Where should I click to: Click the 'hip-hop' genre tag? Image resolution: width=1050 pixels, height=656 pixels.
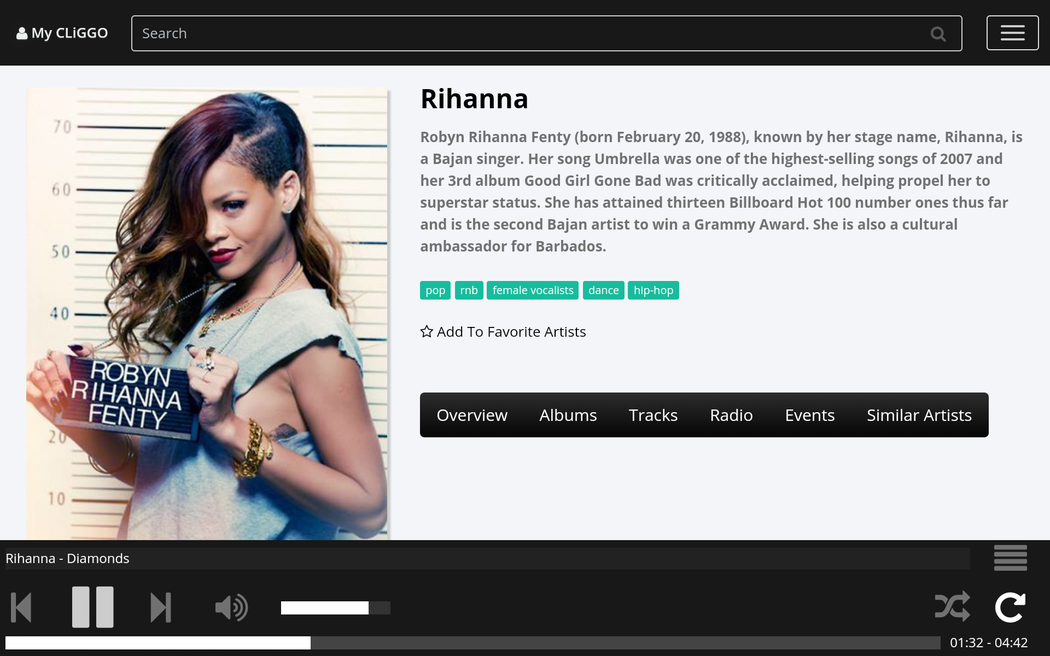coord(653,290)
